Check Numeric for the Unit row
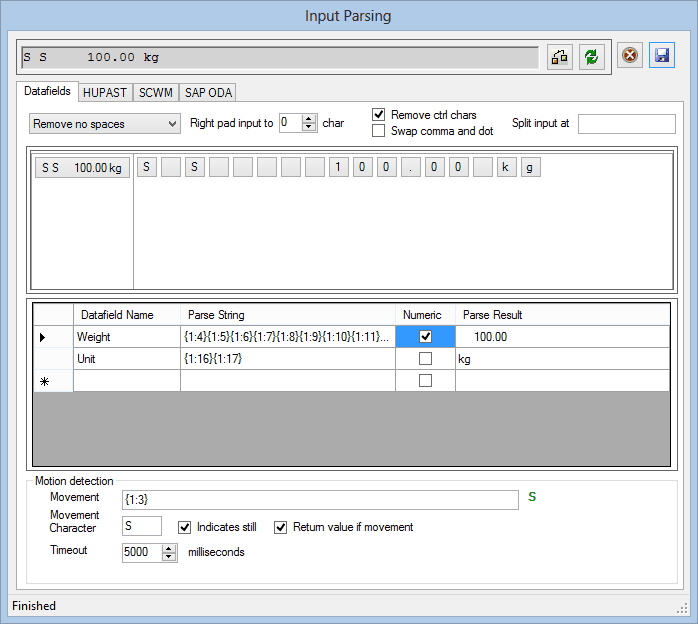This screenshot has height=624, width=698. coord(425,358)
